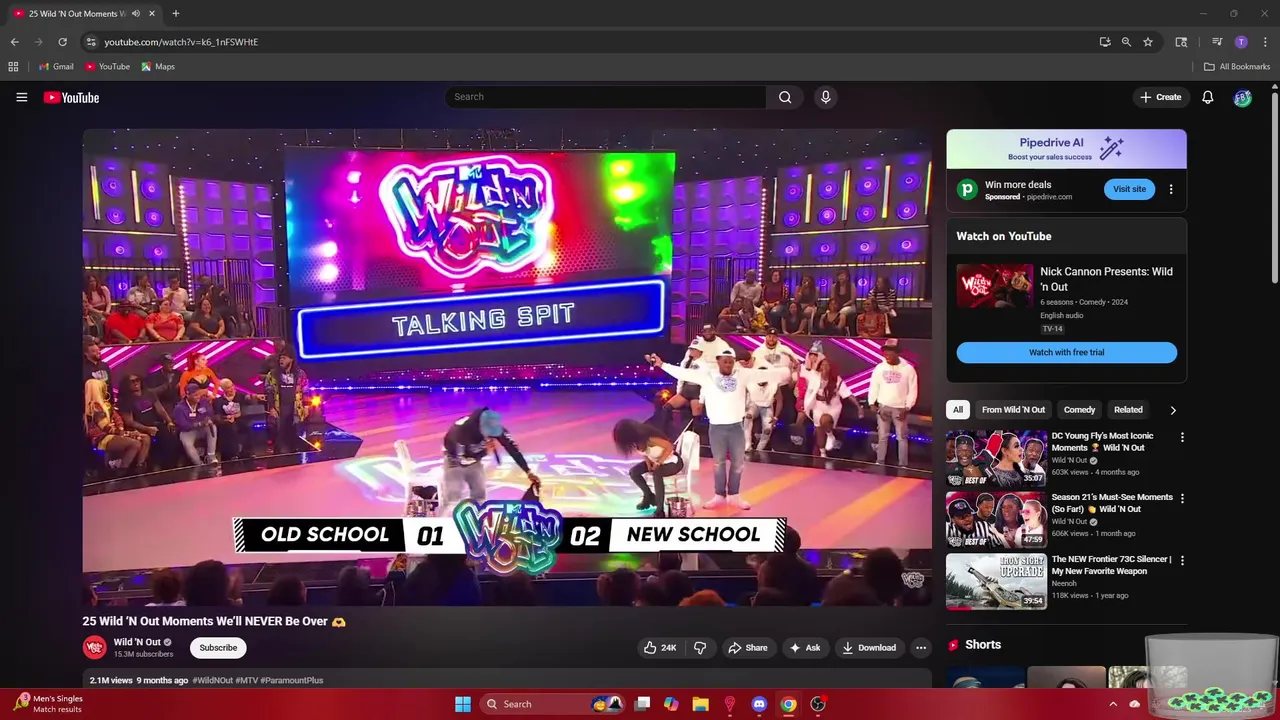The width and height of the screenshot is (1280, 720).
Task: Focus the YouTube search field
Action: pyautogui.click(x=605, y=97)
